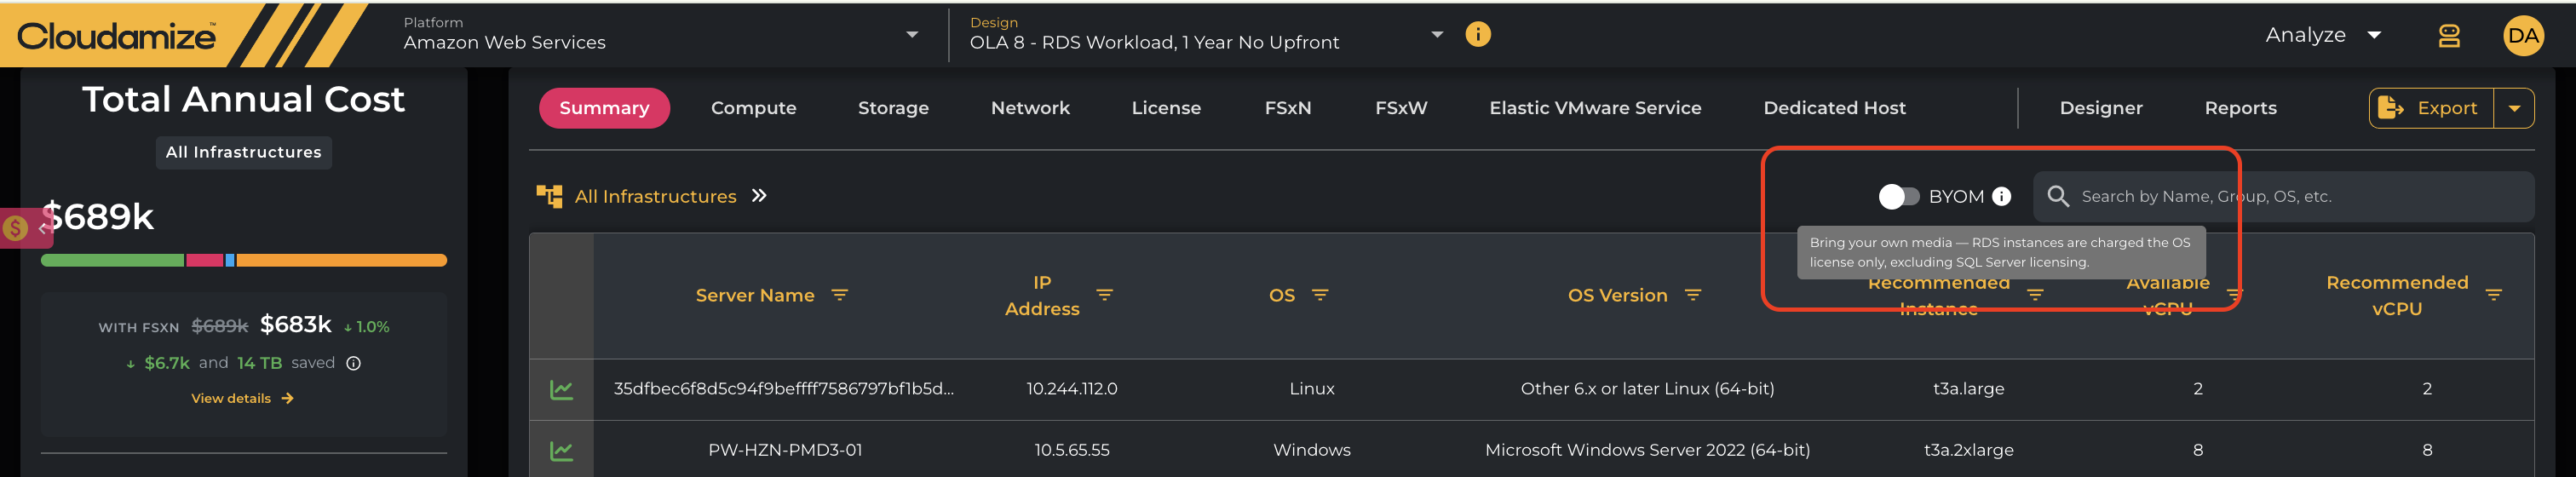Open the Network tab

coord(1030,108)
